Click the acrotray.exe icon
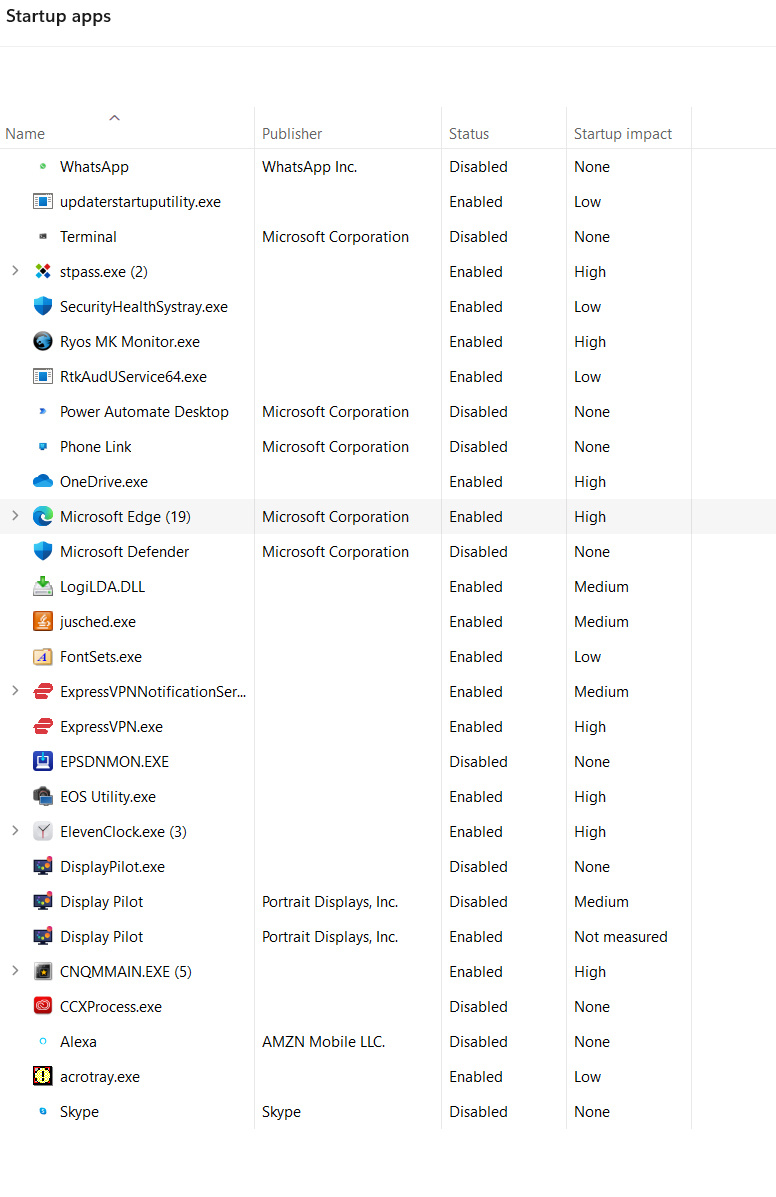776x1197 pixels. point(43,1076)
